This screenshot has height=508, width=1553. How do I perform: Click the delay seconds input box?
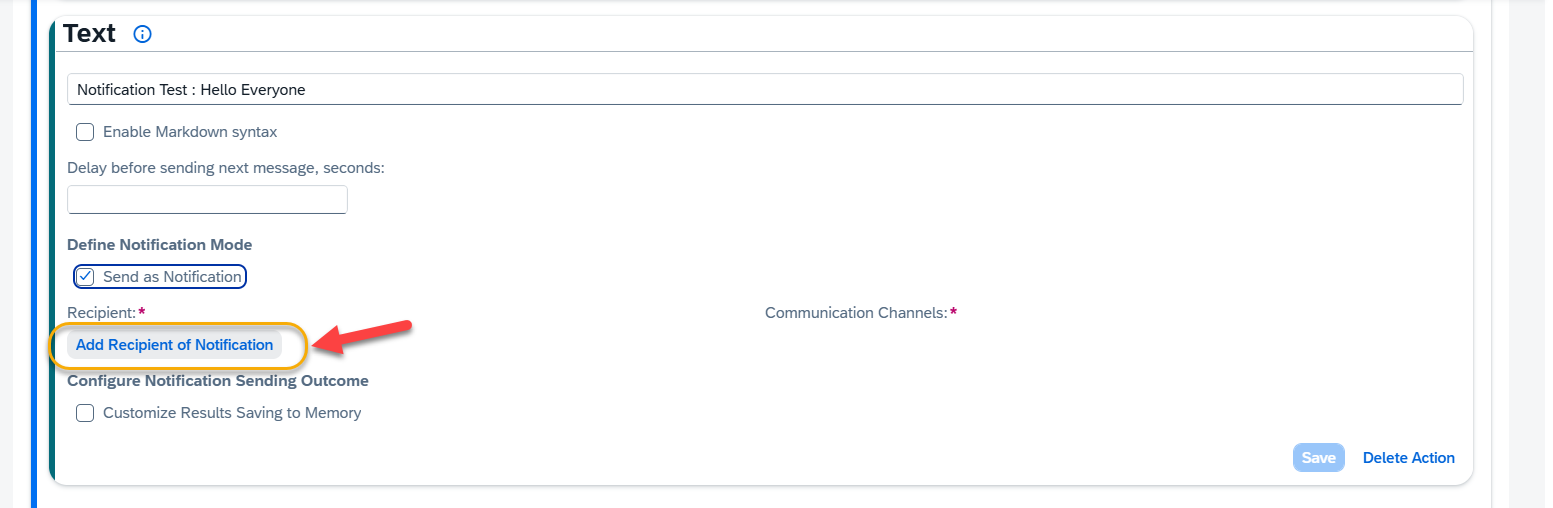207,200
